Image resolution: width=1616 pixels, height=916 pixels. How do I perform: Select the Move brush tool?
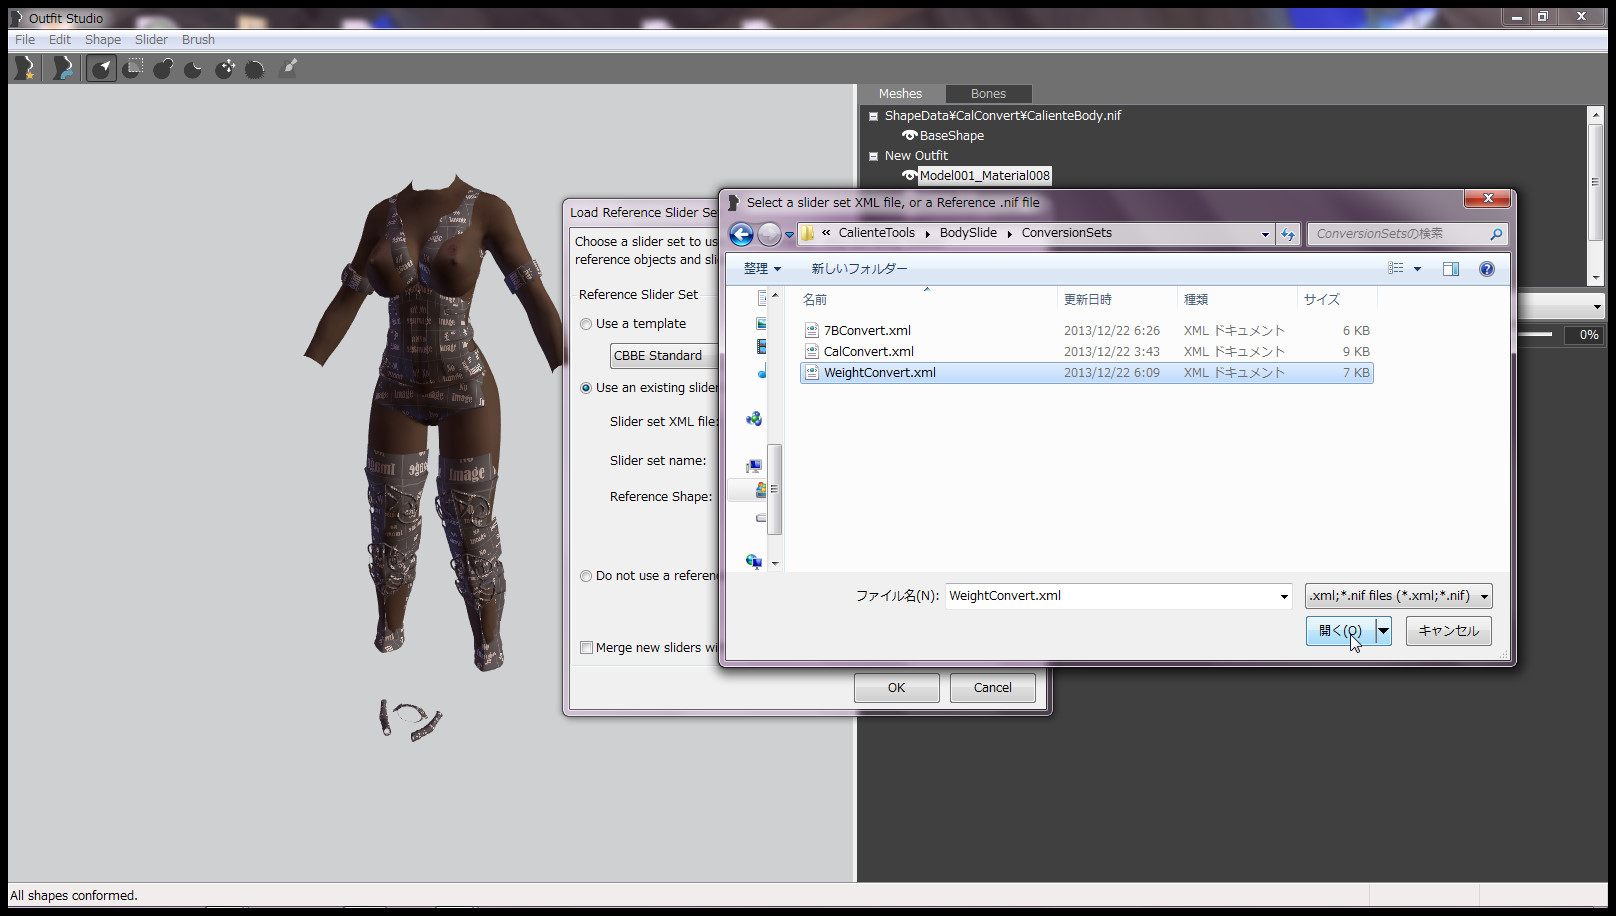point(225,68)
